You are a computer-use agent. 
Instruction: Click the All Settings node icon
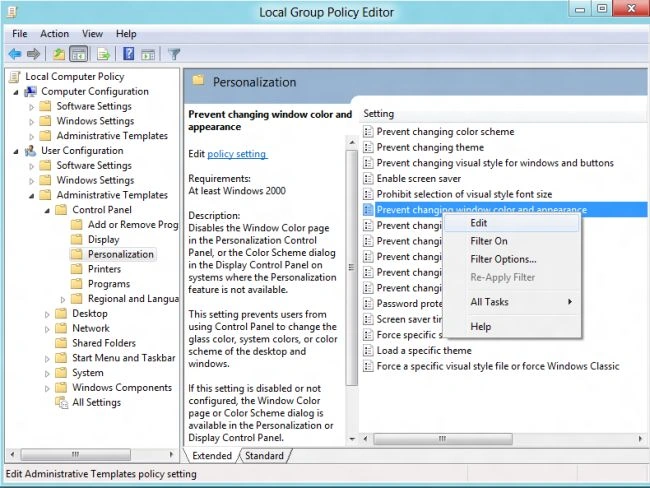click(x=61, y=402)
